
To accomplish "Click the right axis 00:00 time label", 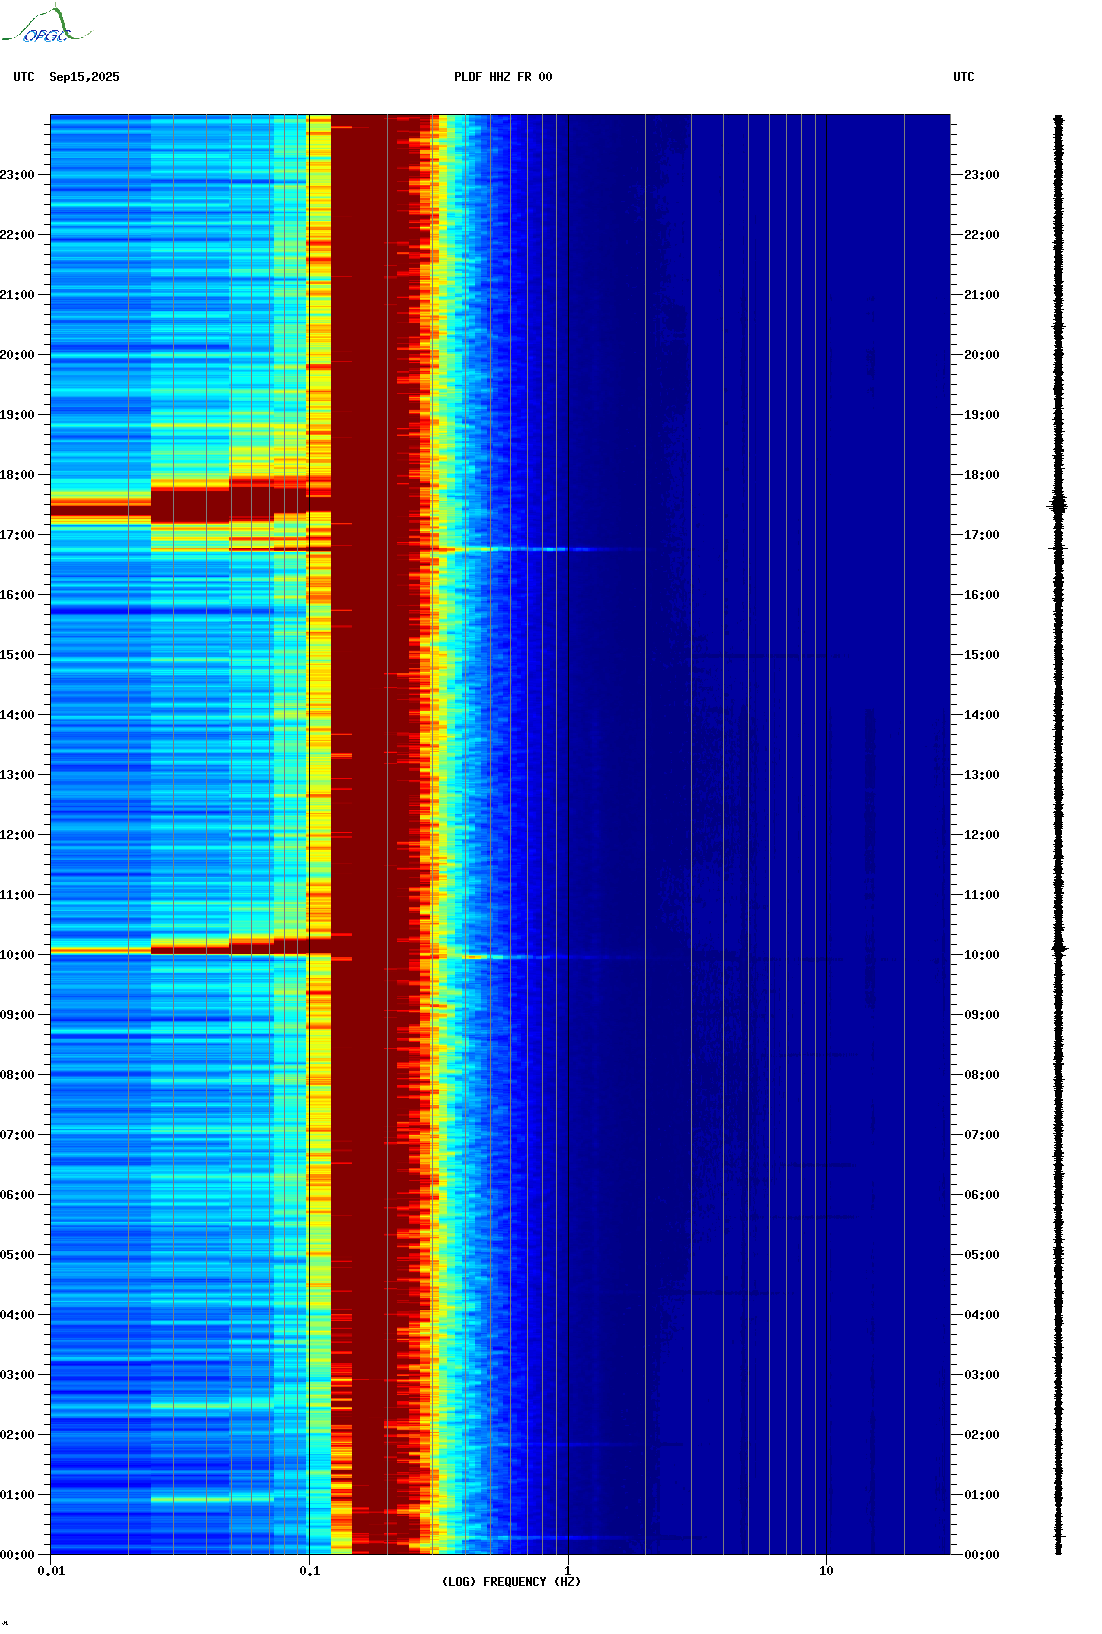I will 982,1555.
